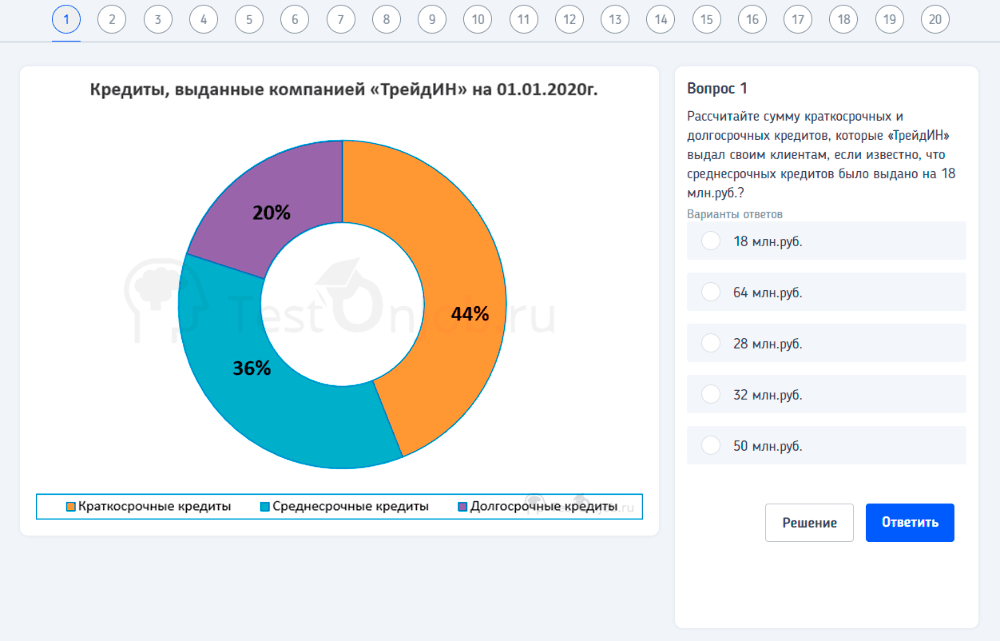Open question 7
Screen dimensions: 1000x641
341,19
